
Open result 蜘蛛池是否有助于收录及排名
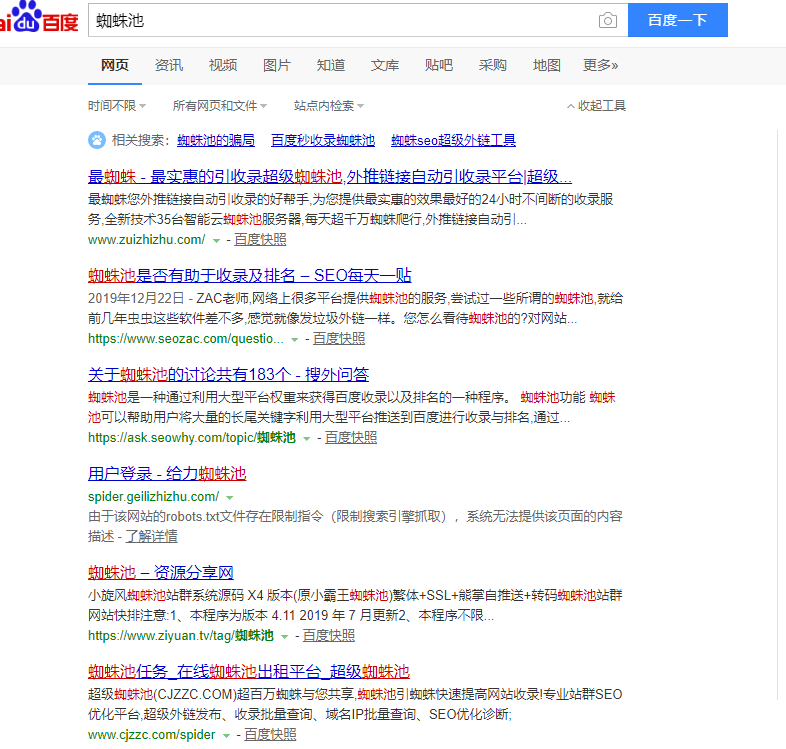[250, 275]
